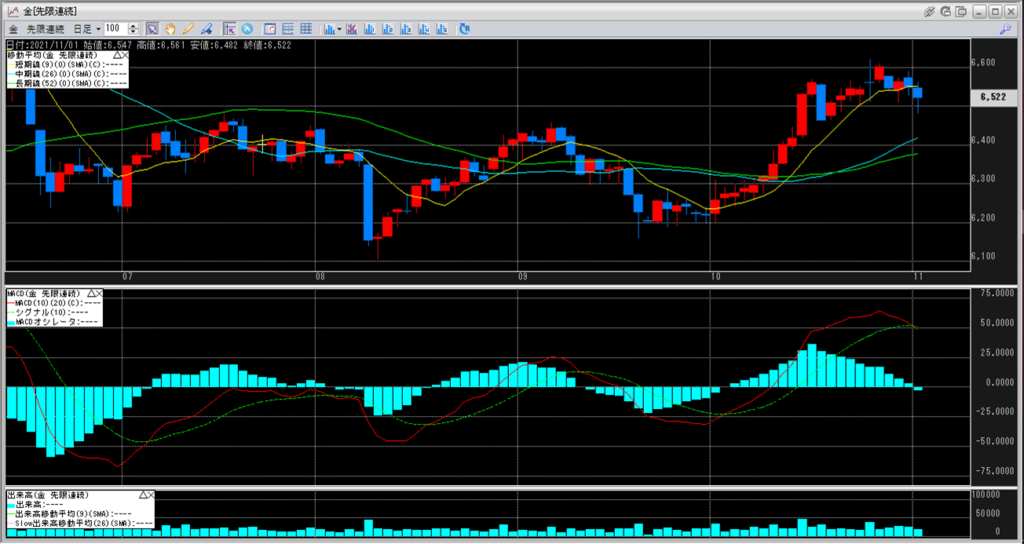The width and height of the screenshot is (1024, 544).
Task: Click the 50.0000 MACD axis label
Action: [1000, 323]
